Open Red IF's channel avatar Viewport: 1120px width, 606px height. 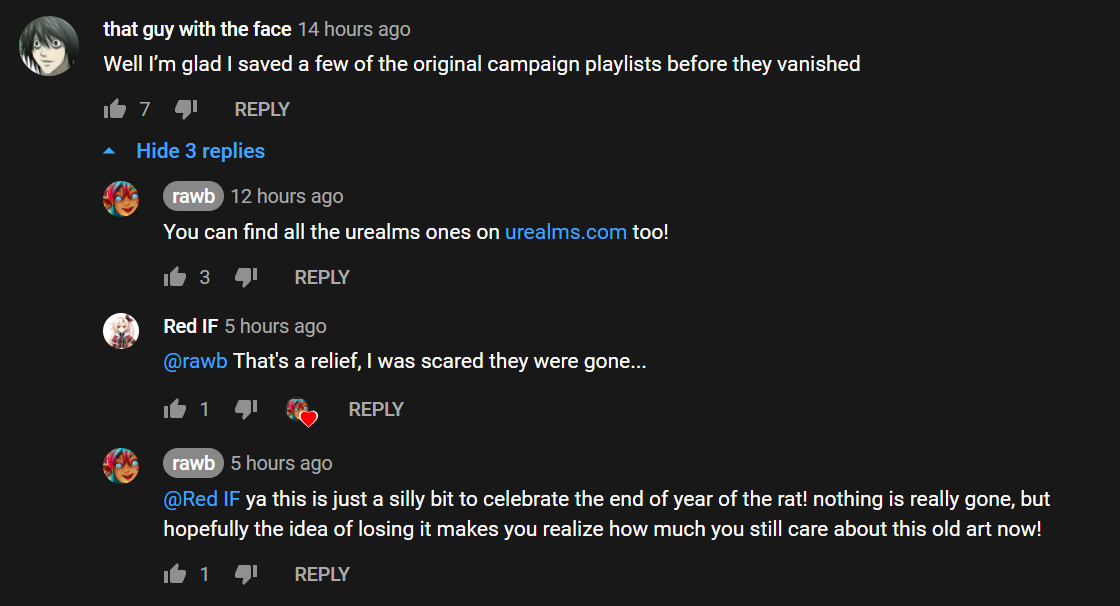tap(121, 330)
